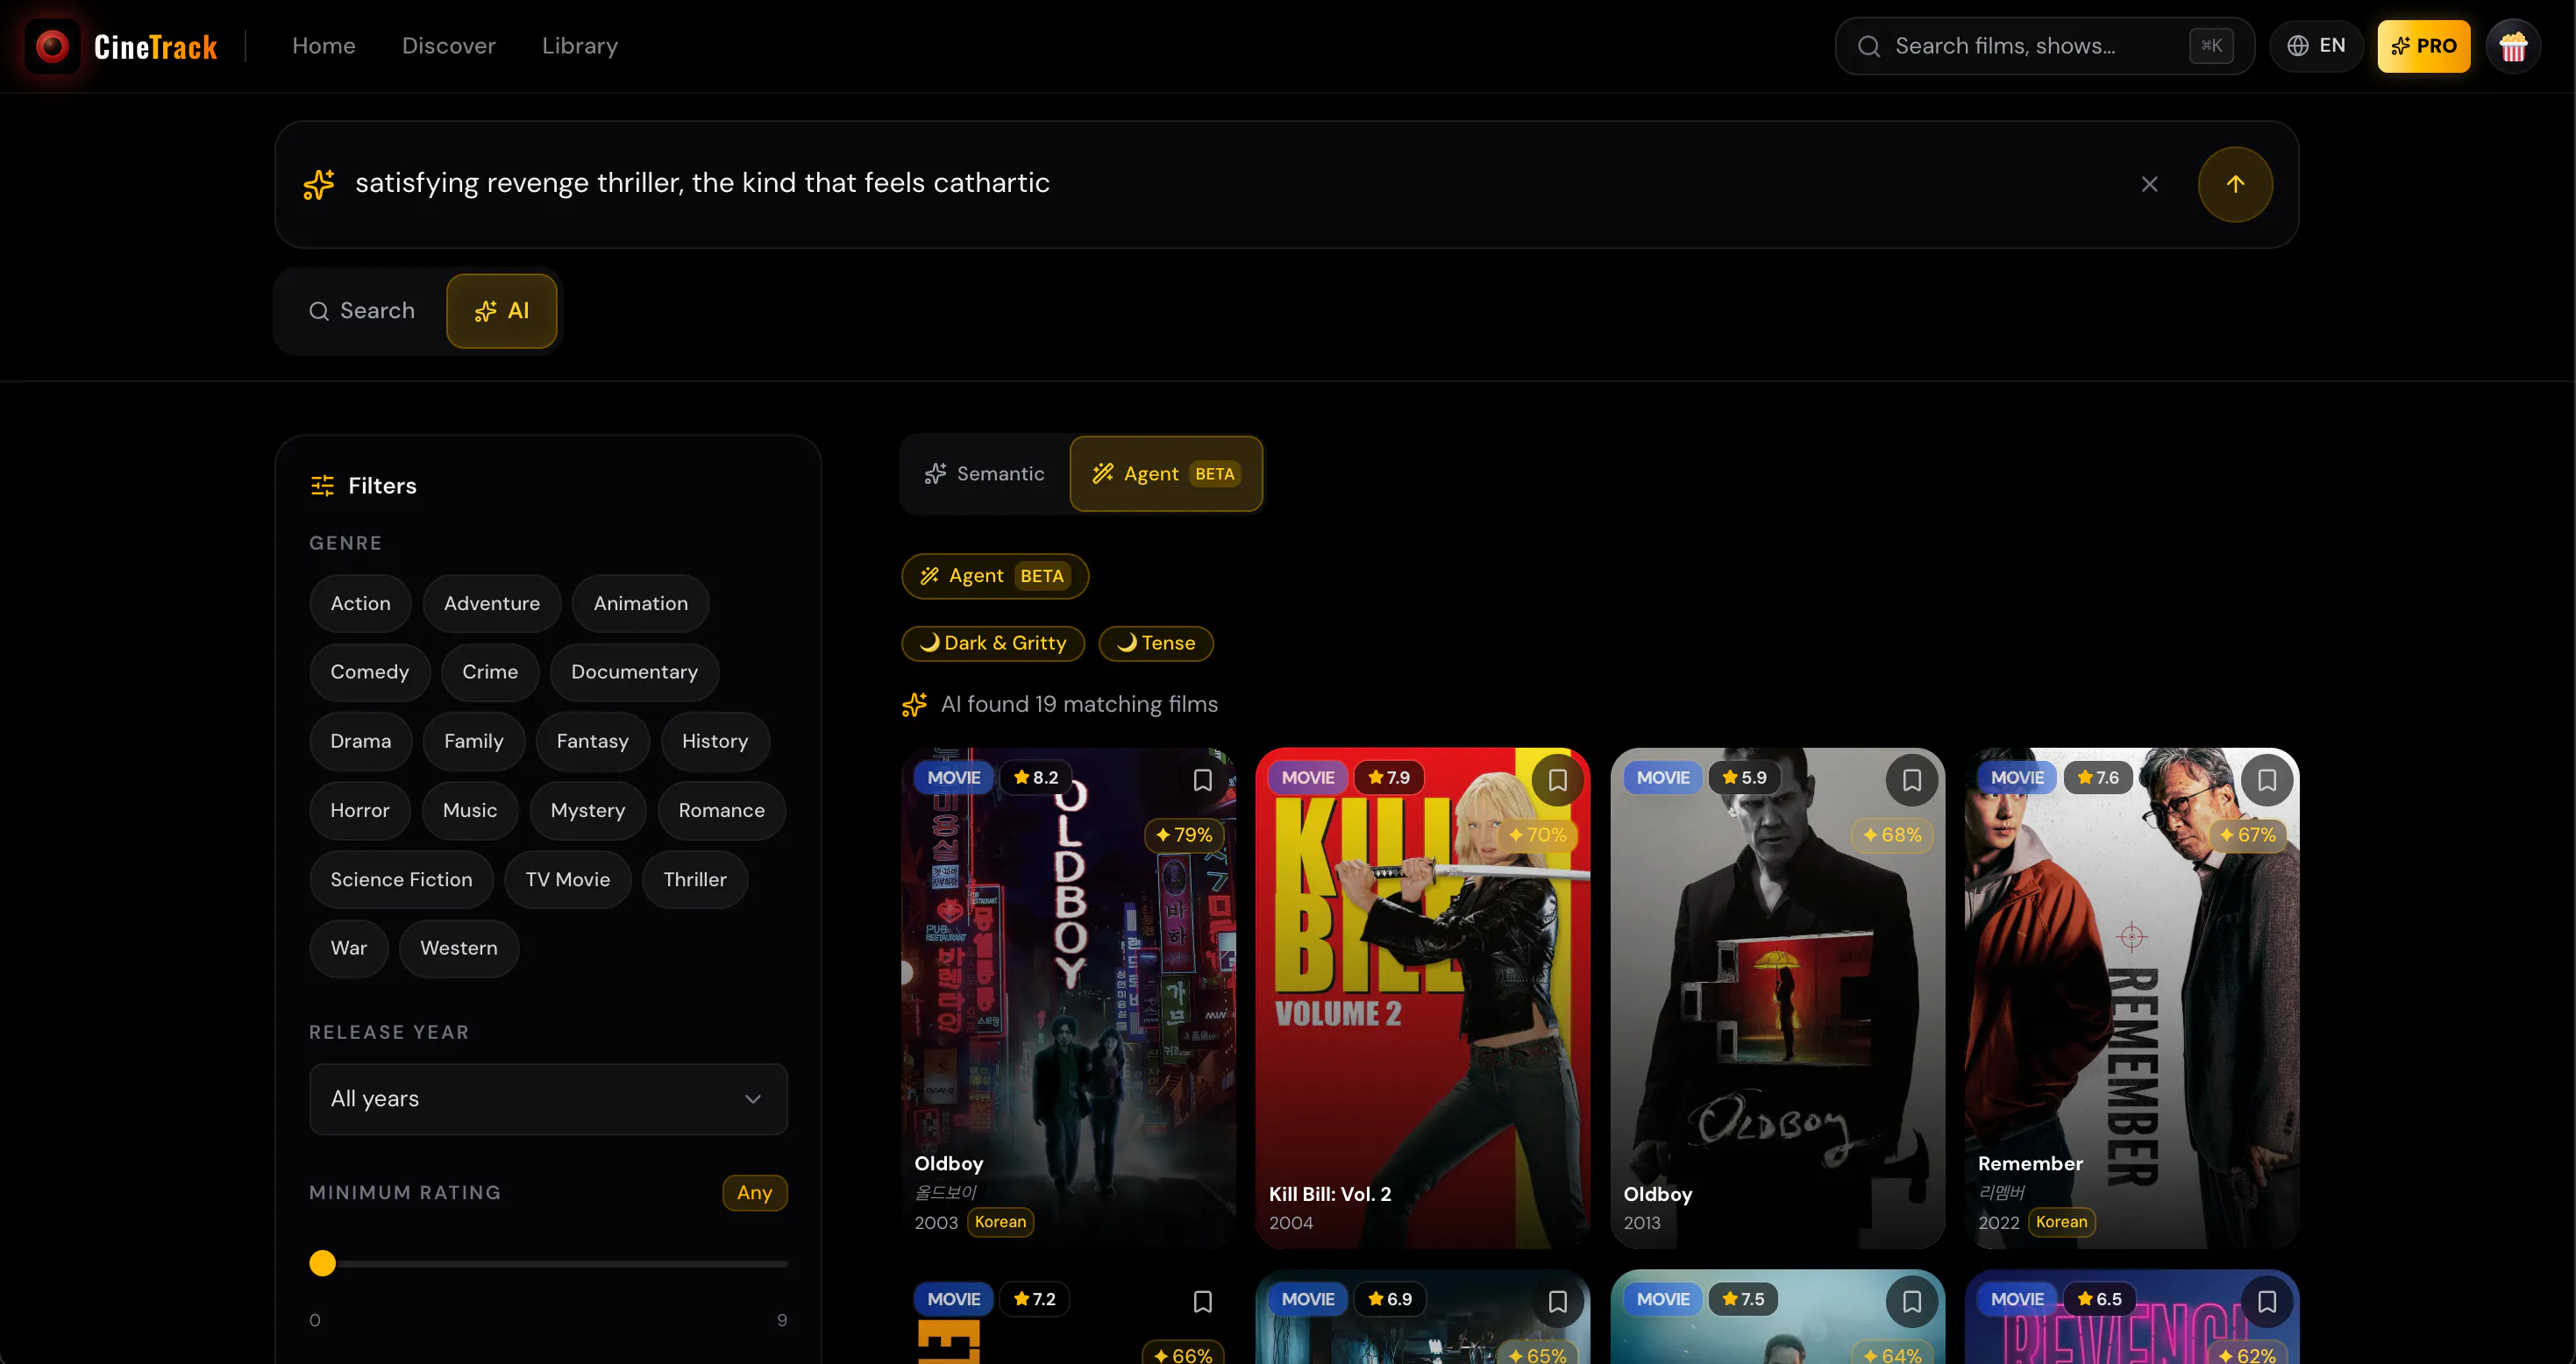Click the 5.9 star rating on Oldboy 2013
The image size is (2576, 1364).
click(x=1744, y=777)
